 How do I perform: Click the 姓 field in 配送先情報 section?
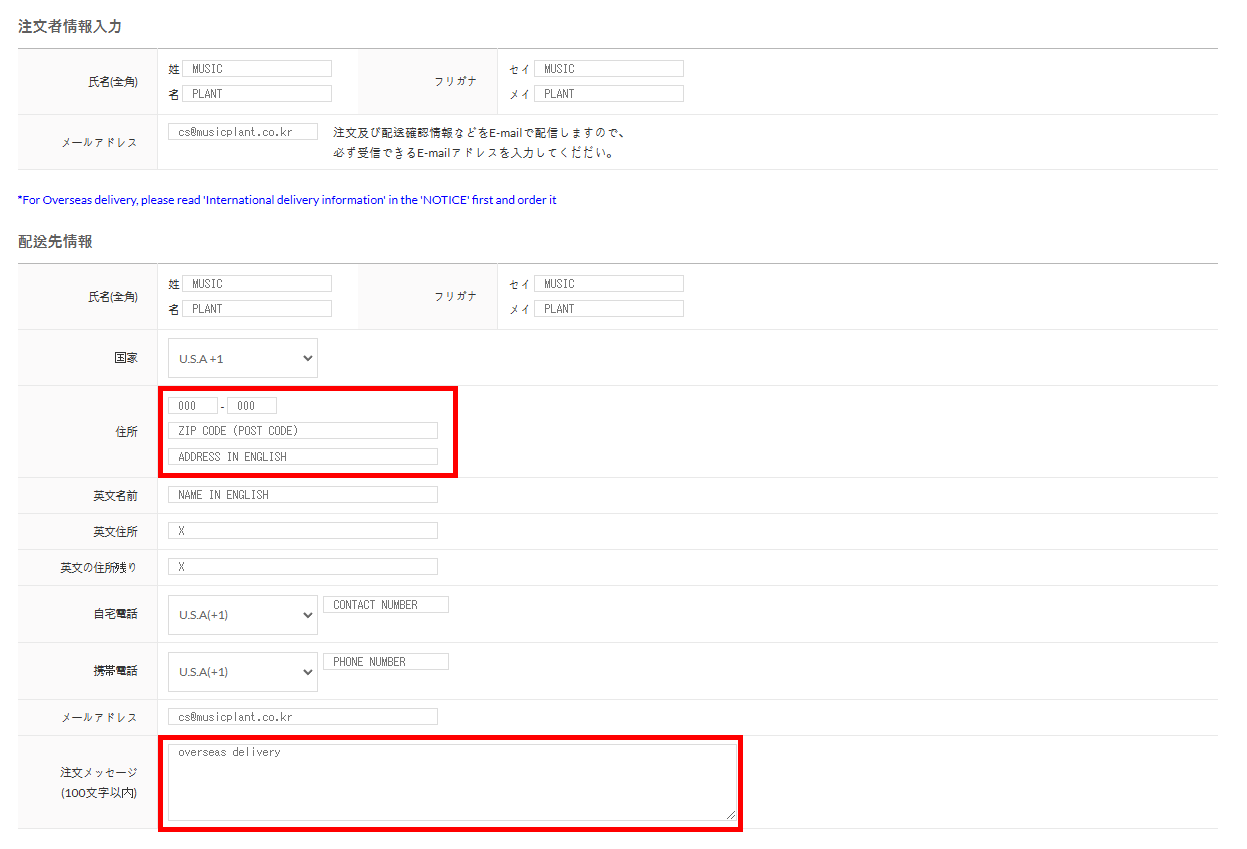(x=257, y=284)
